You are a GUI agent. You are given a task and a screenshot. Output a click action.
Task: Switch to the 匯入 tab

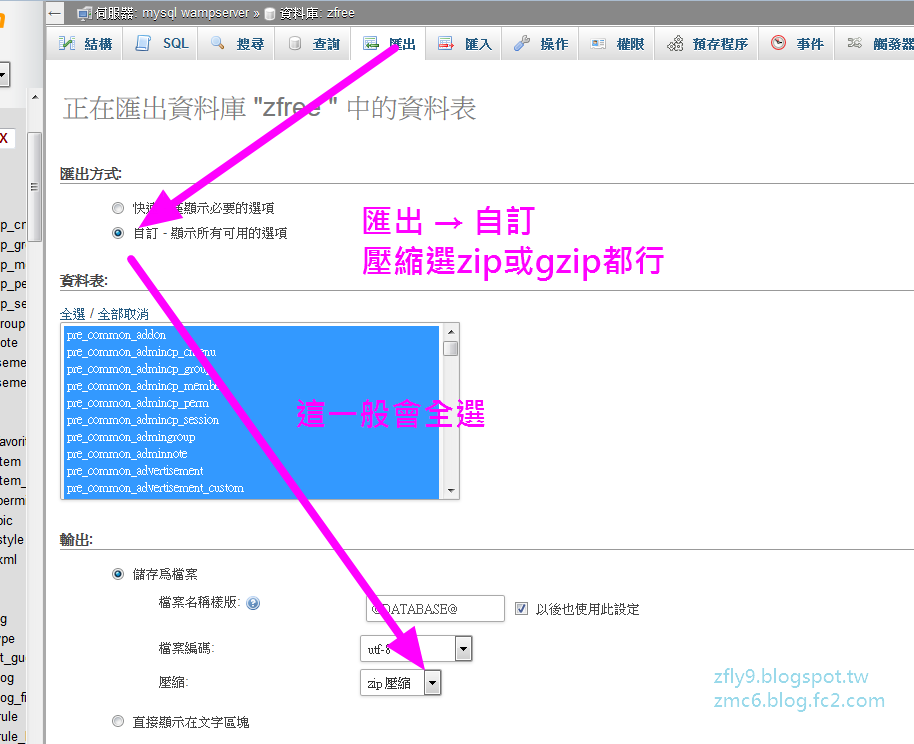pyautogui.click(x=464, y=44)
